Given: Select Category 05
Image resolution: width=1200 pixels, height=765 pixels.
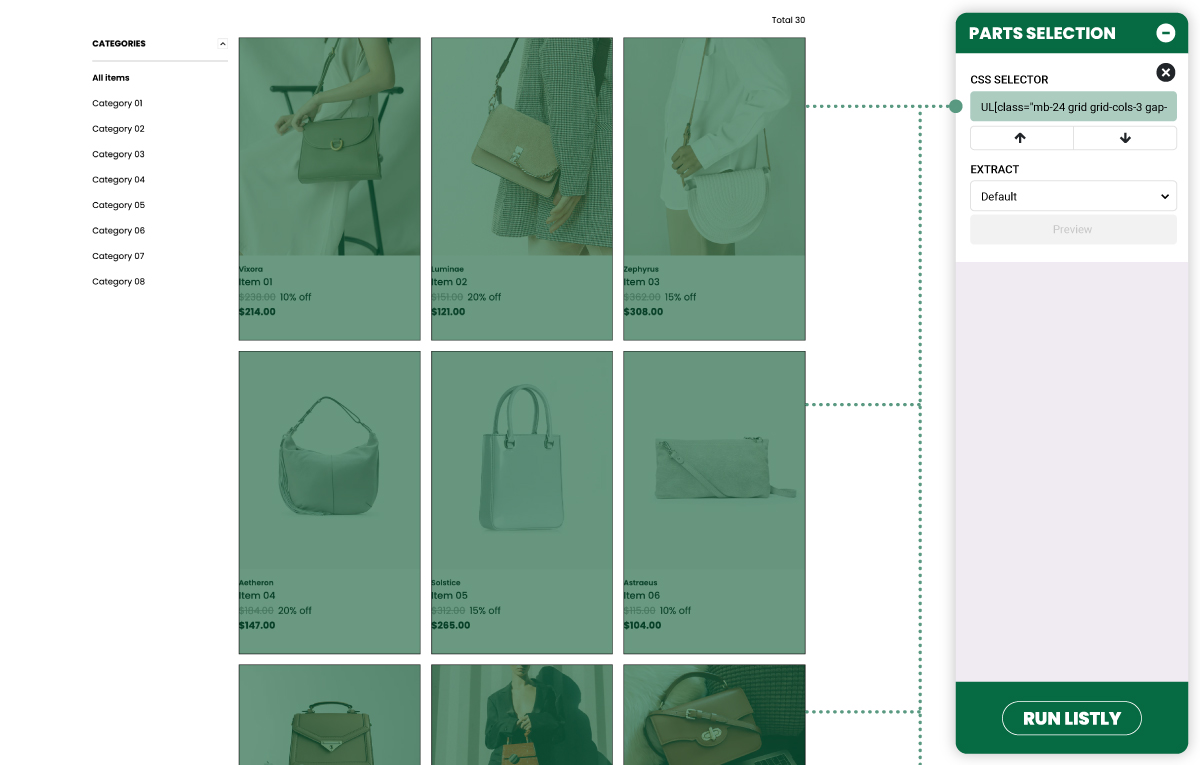Looking at the screenshot, I should (118, 205).
